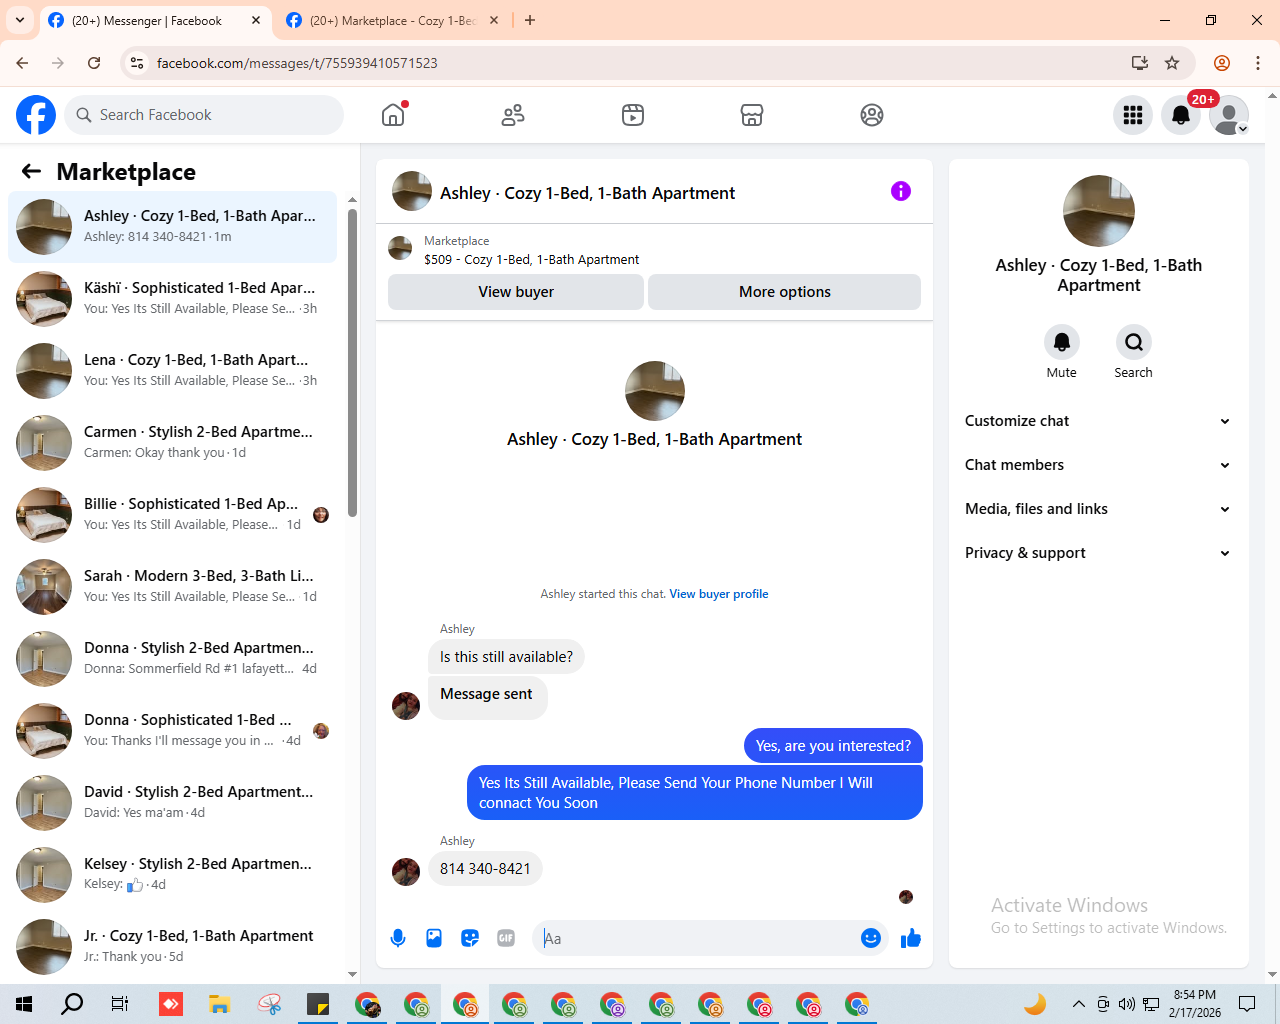Open Friends icon in top bar

(513, 115)
